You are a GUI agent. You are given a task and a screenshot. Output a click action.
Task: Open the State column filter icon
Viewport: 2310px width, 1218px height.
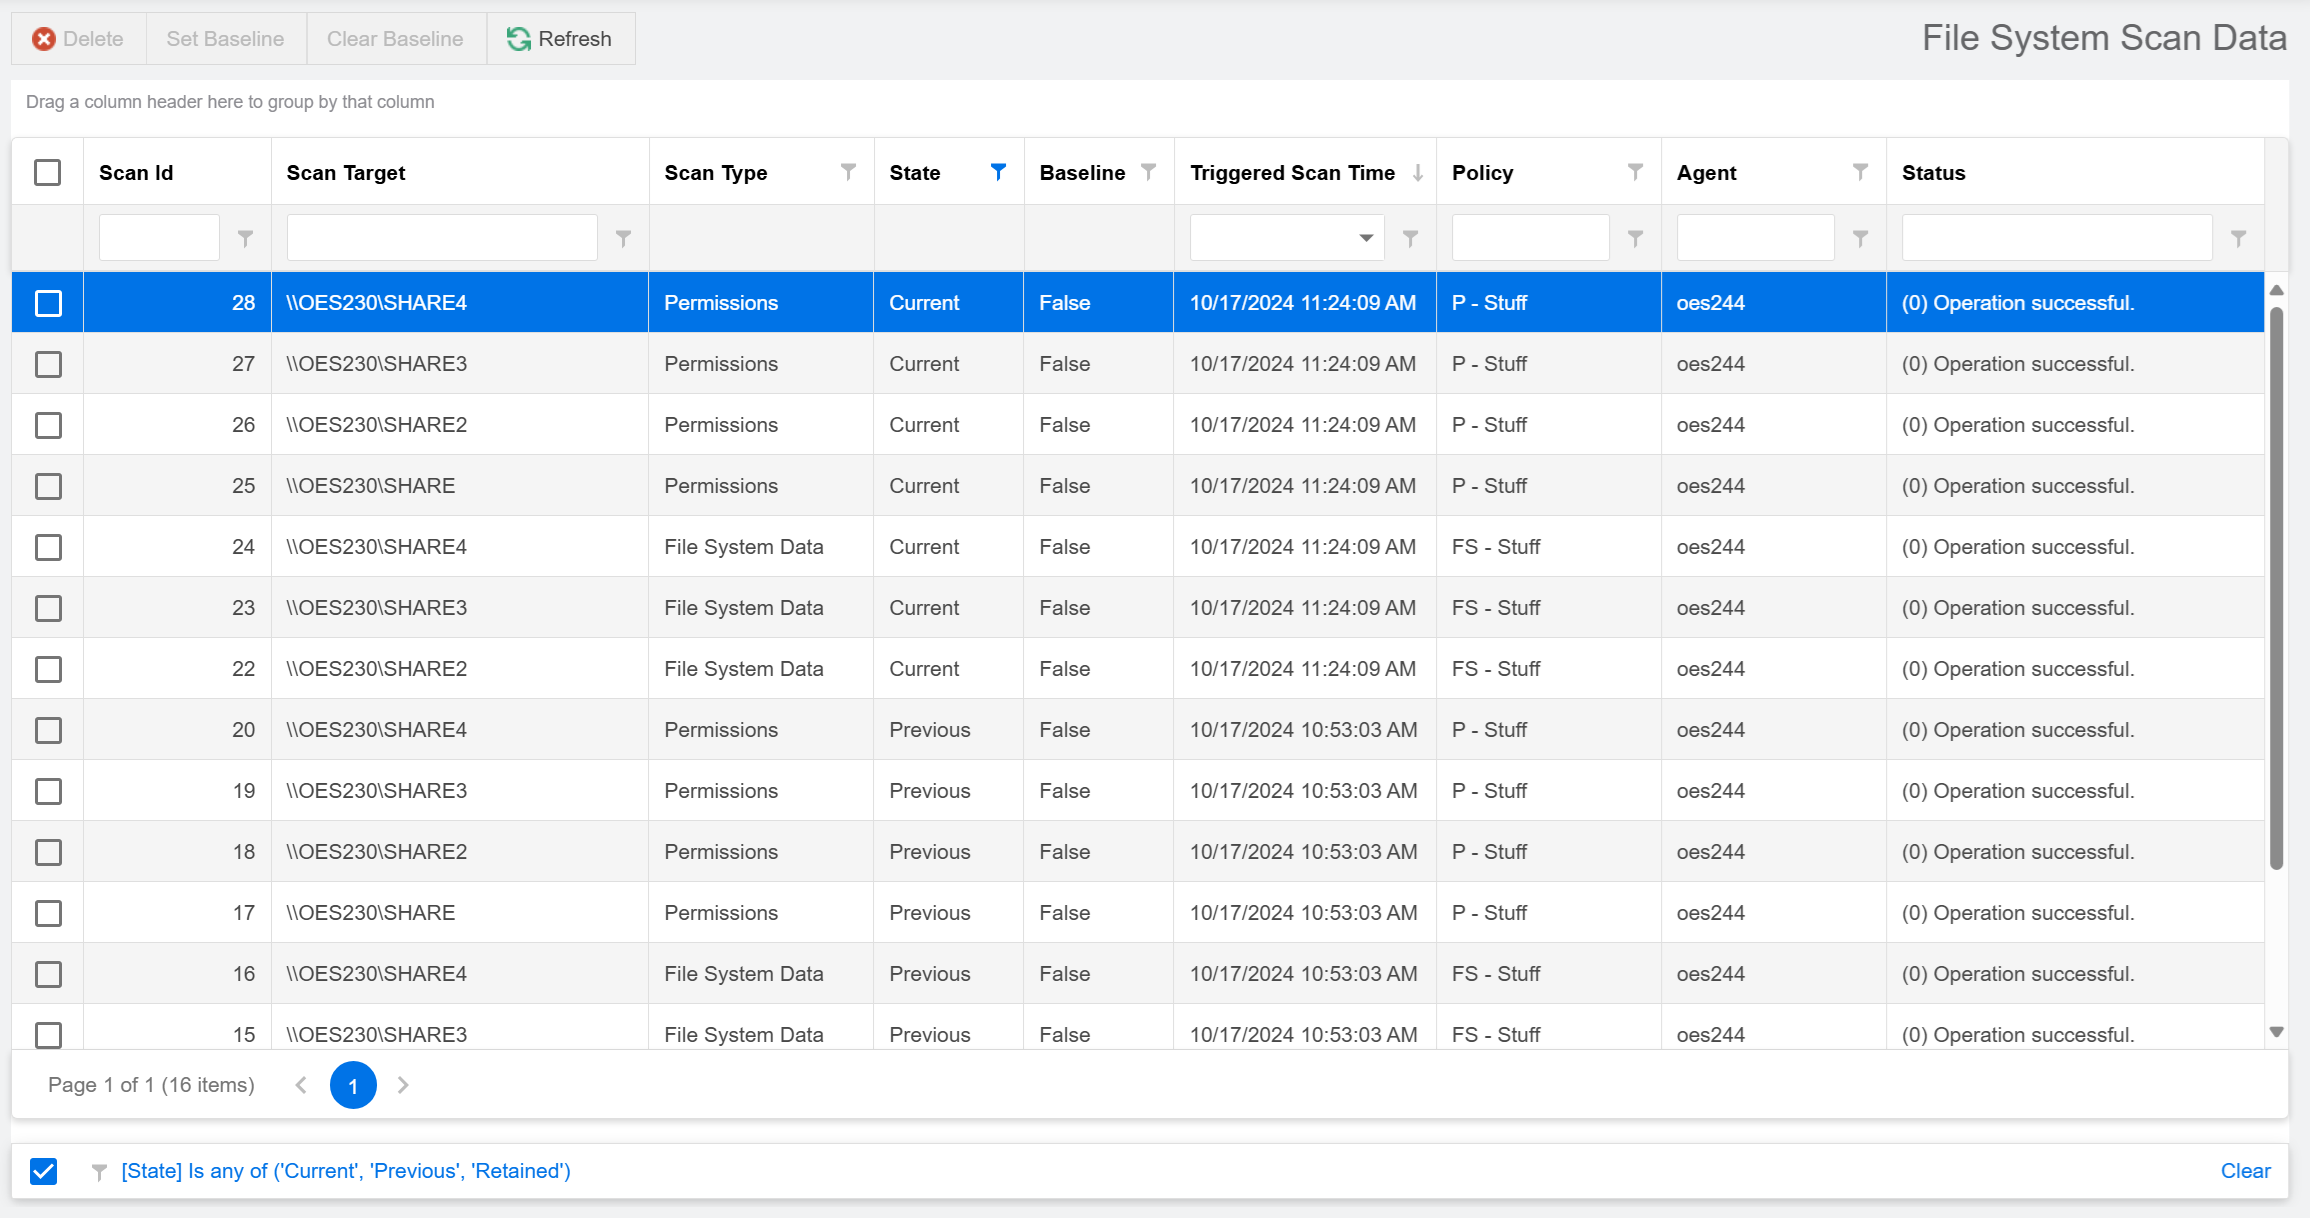(997, 172)
